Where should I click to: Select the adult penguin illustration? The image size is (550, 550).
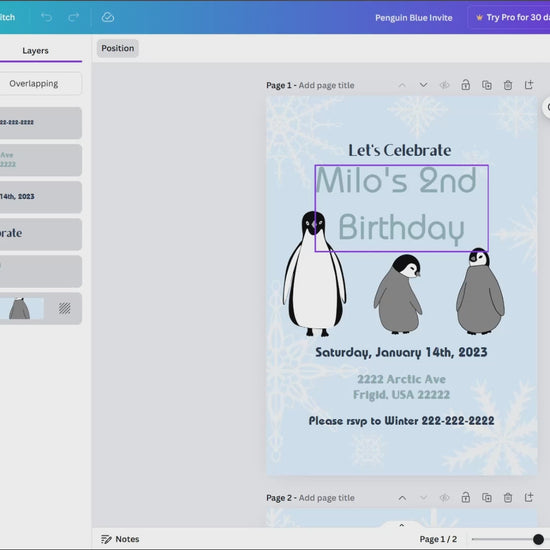click(x=315, y=274)
